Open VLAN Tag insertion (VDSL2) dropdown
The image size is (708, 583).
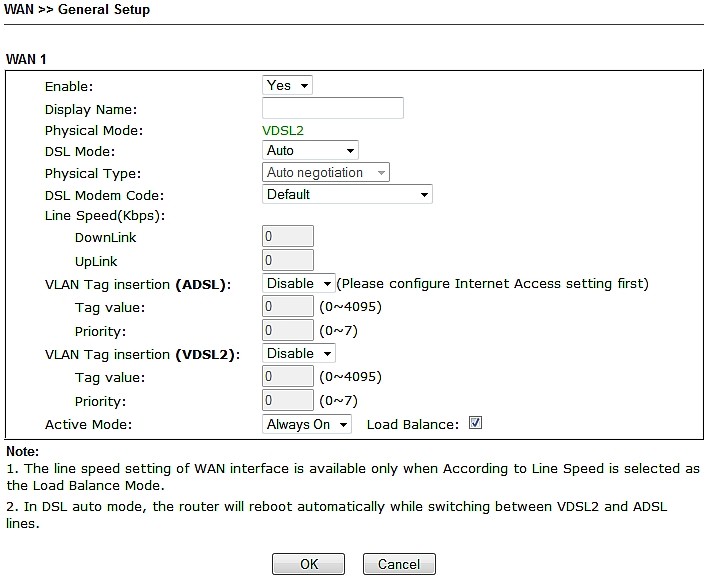pos(298,354)
